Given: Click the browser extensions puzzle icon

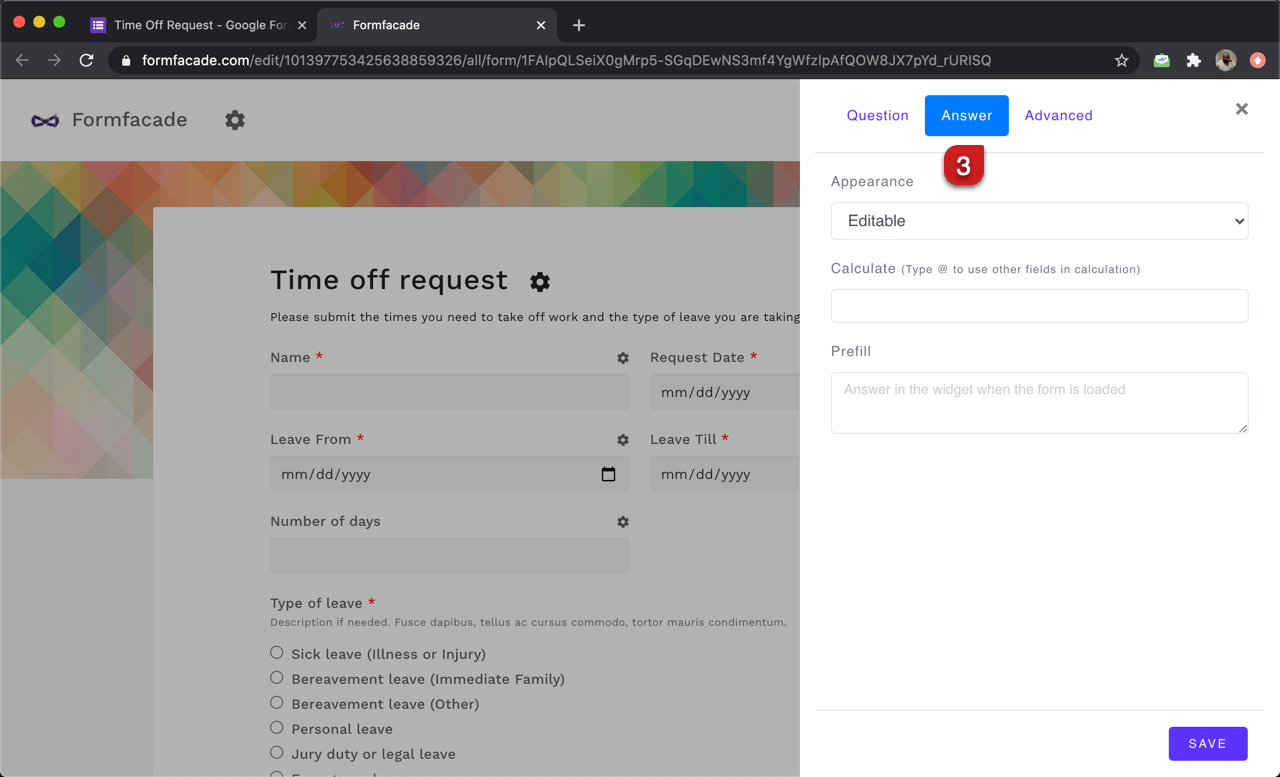Looking at the screenshot, I should (x=1193, y=60).
